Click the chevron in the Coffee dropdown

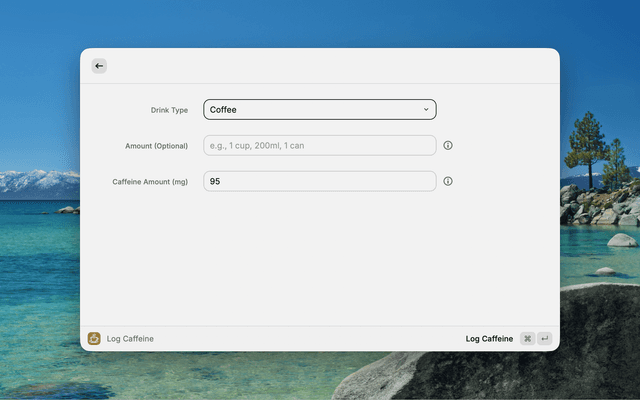pyautogui.click(x=426, y=110)
